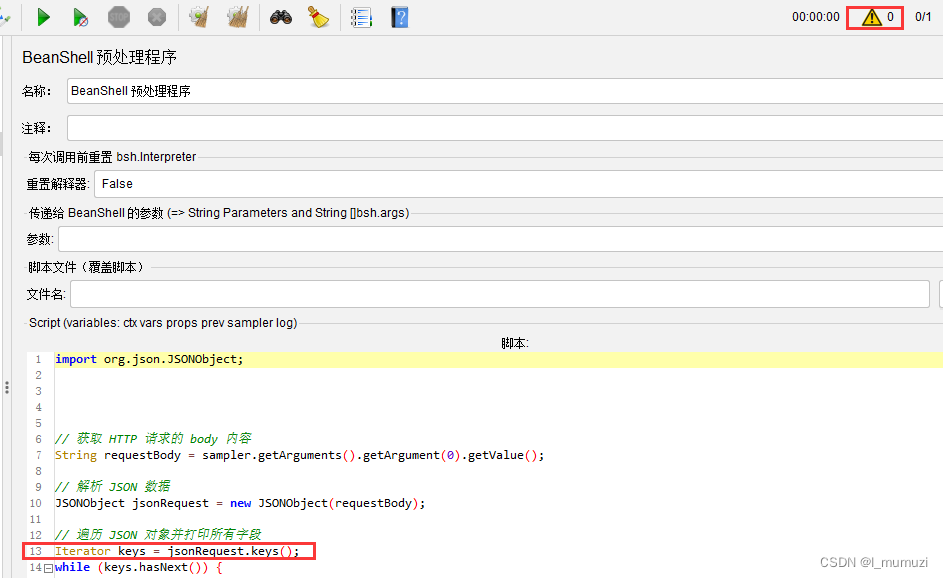The height and width of the screenshot is (578, 943).
Task: Reset search with the yellow broom icon
Action: [318, 17]
